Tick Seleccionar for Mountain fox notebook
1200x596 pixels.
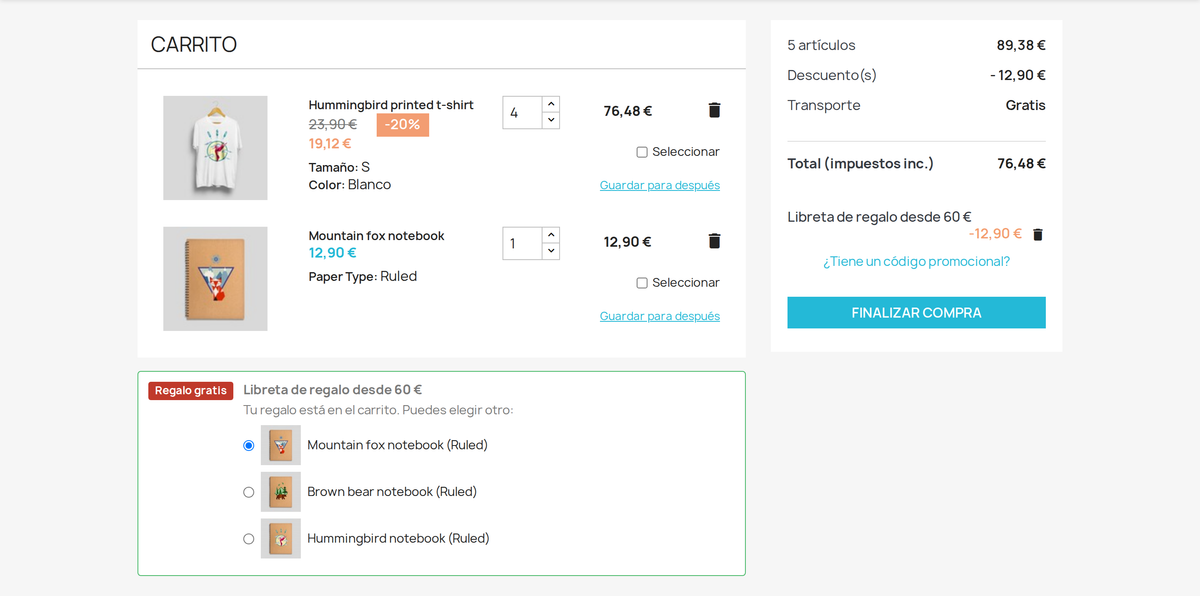642,283
